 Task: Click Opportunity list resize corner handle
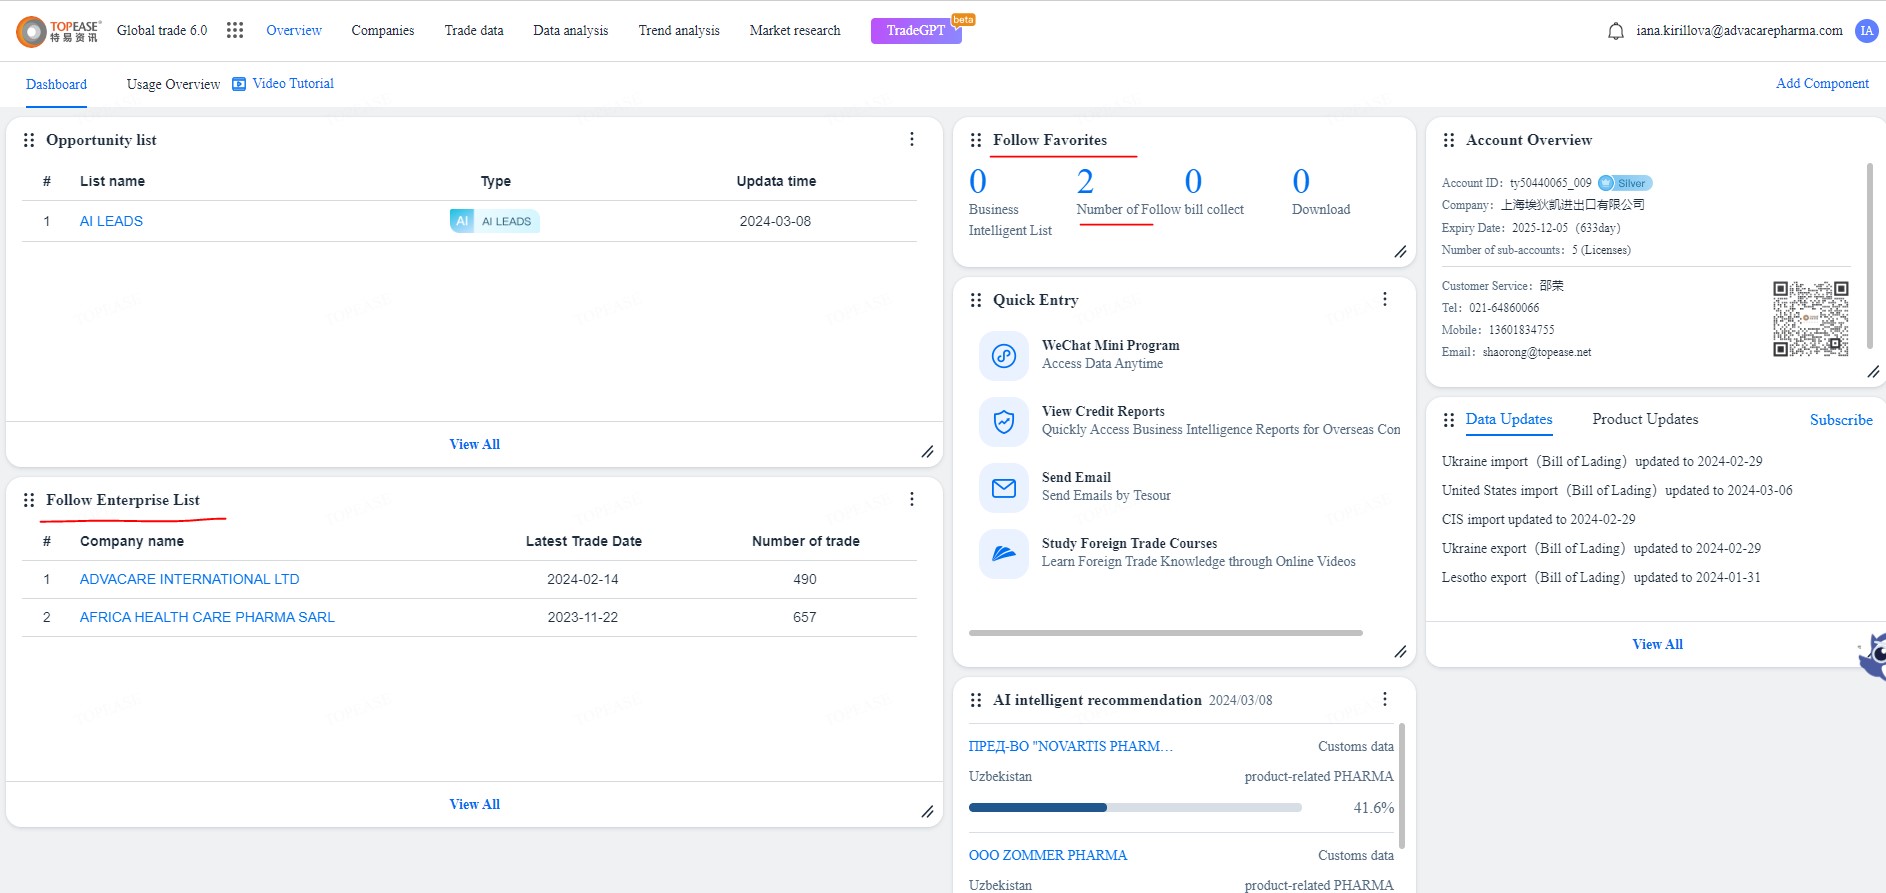928,452
